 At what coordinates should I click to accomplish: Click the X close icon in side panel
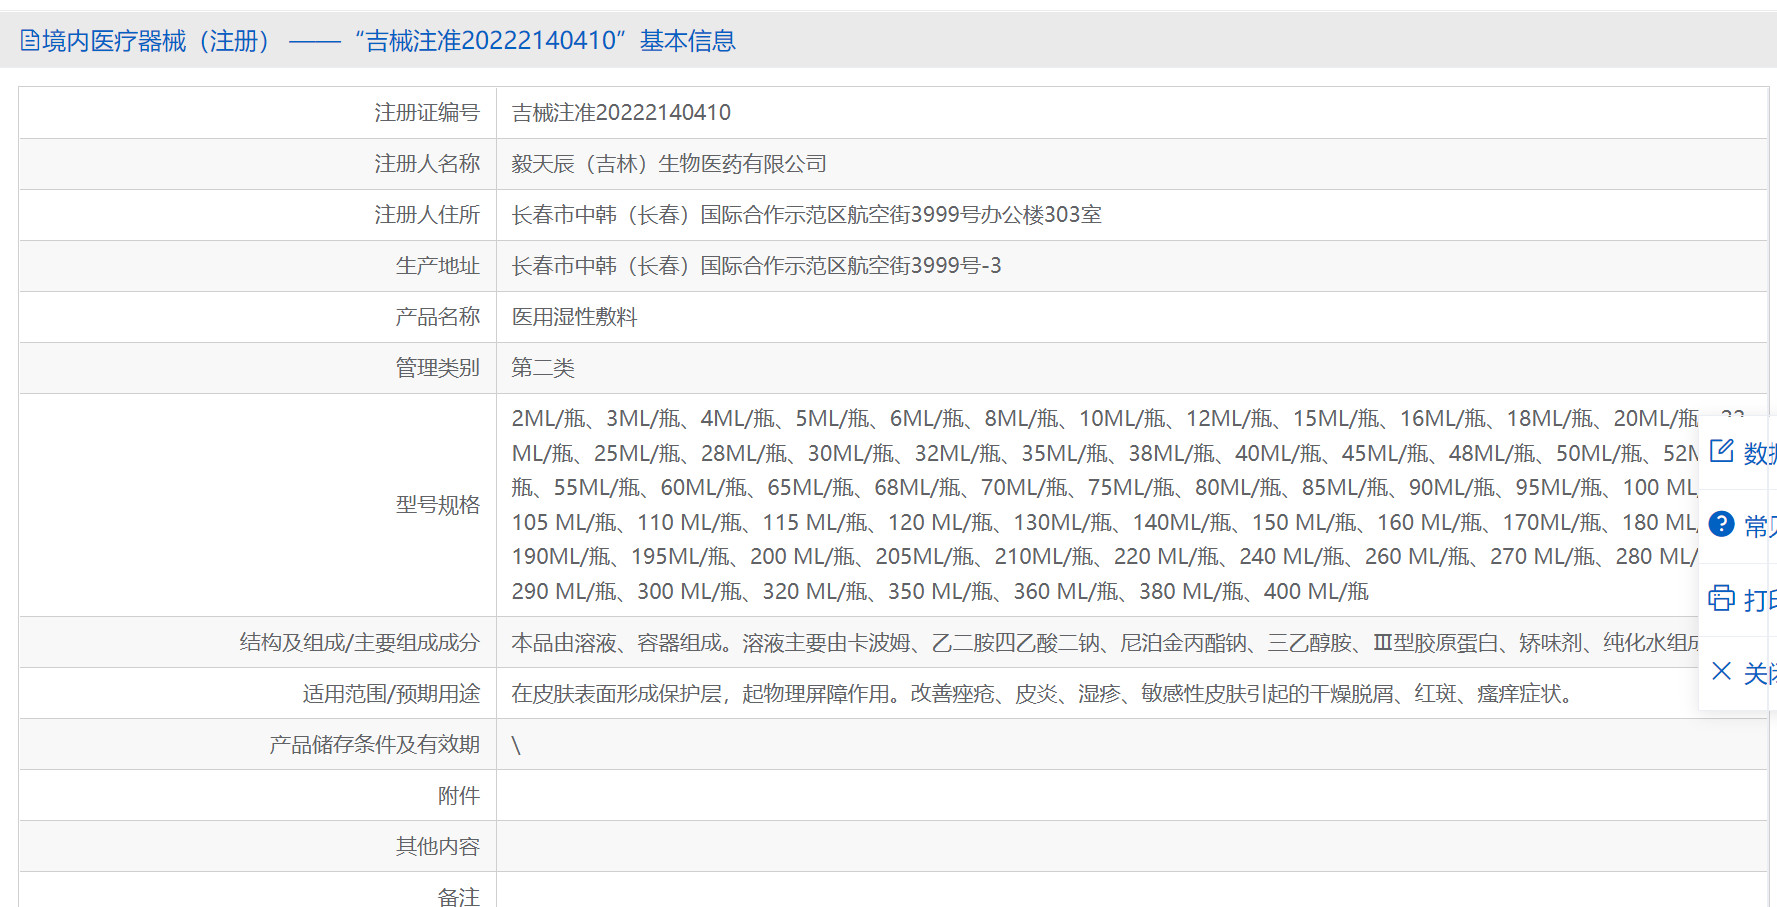coord(1721,671)
